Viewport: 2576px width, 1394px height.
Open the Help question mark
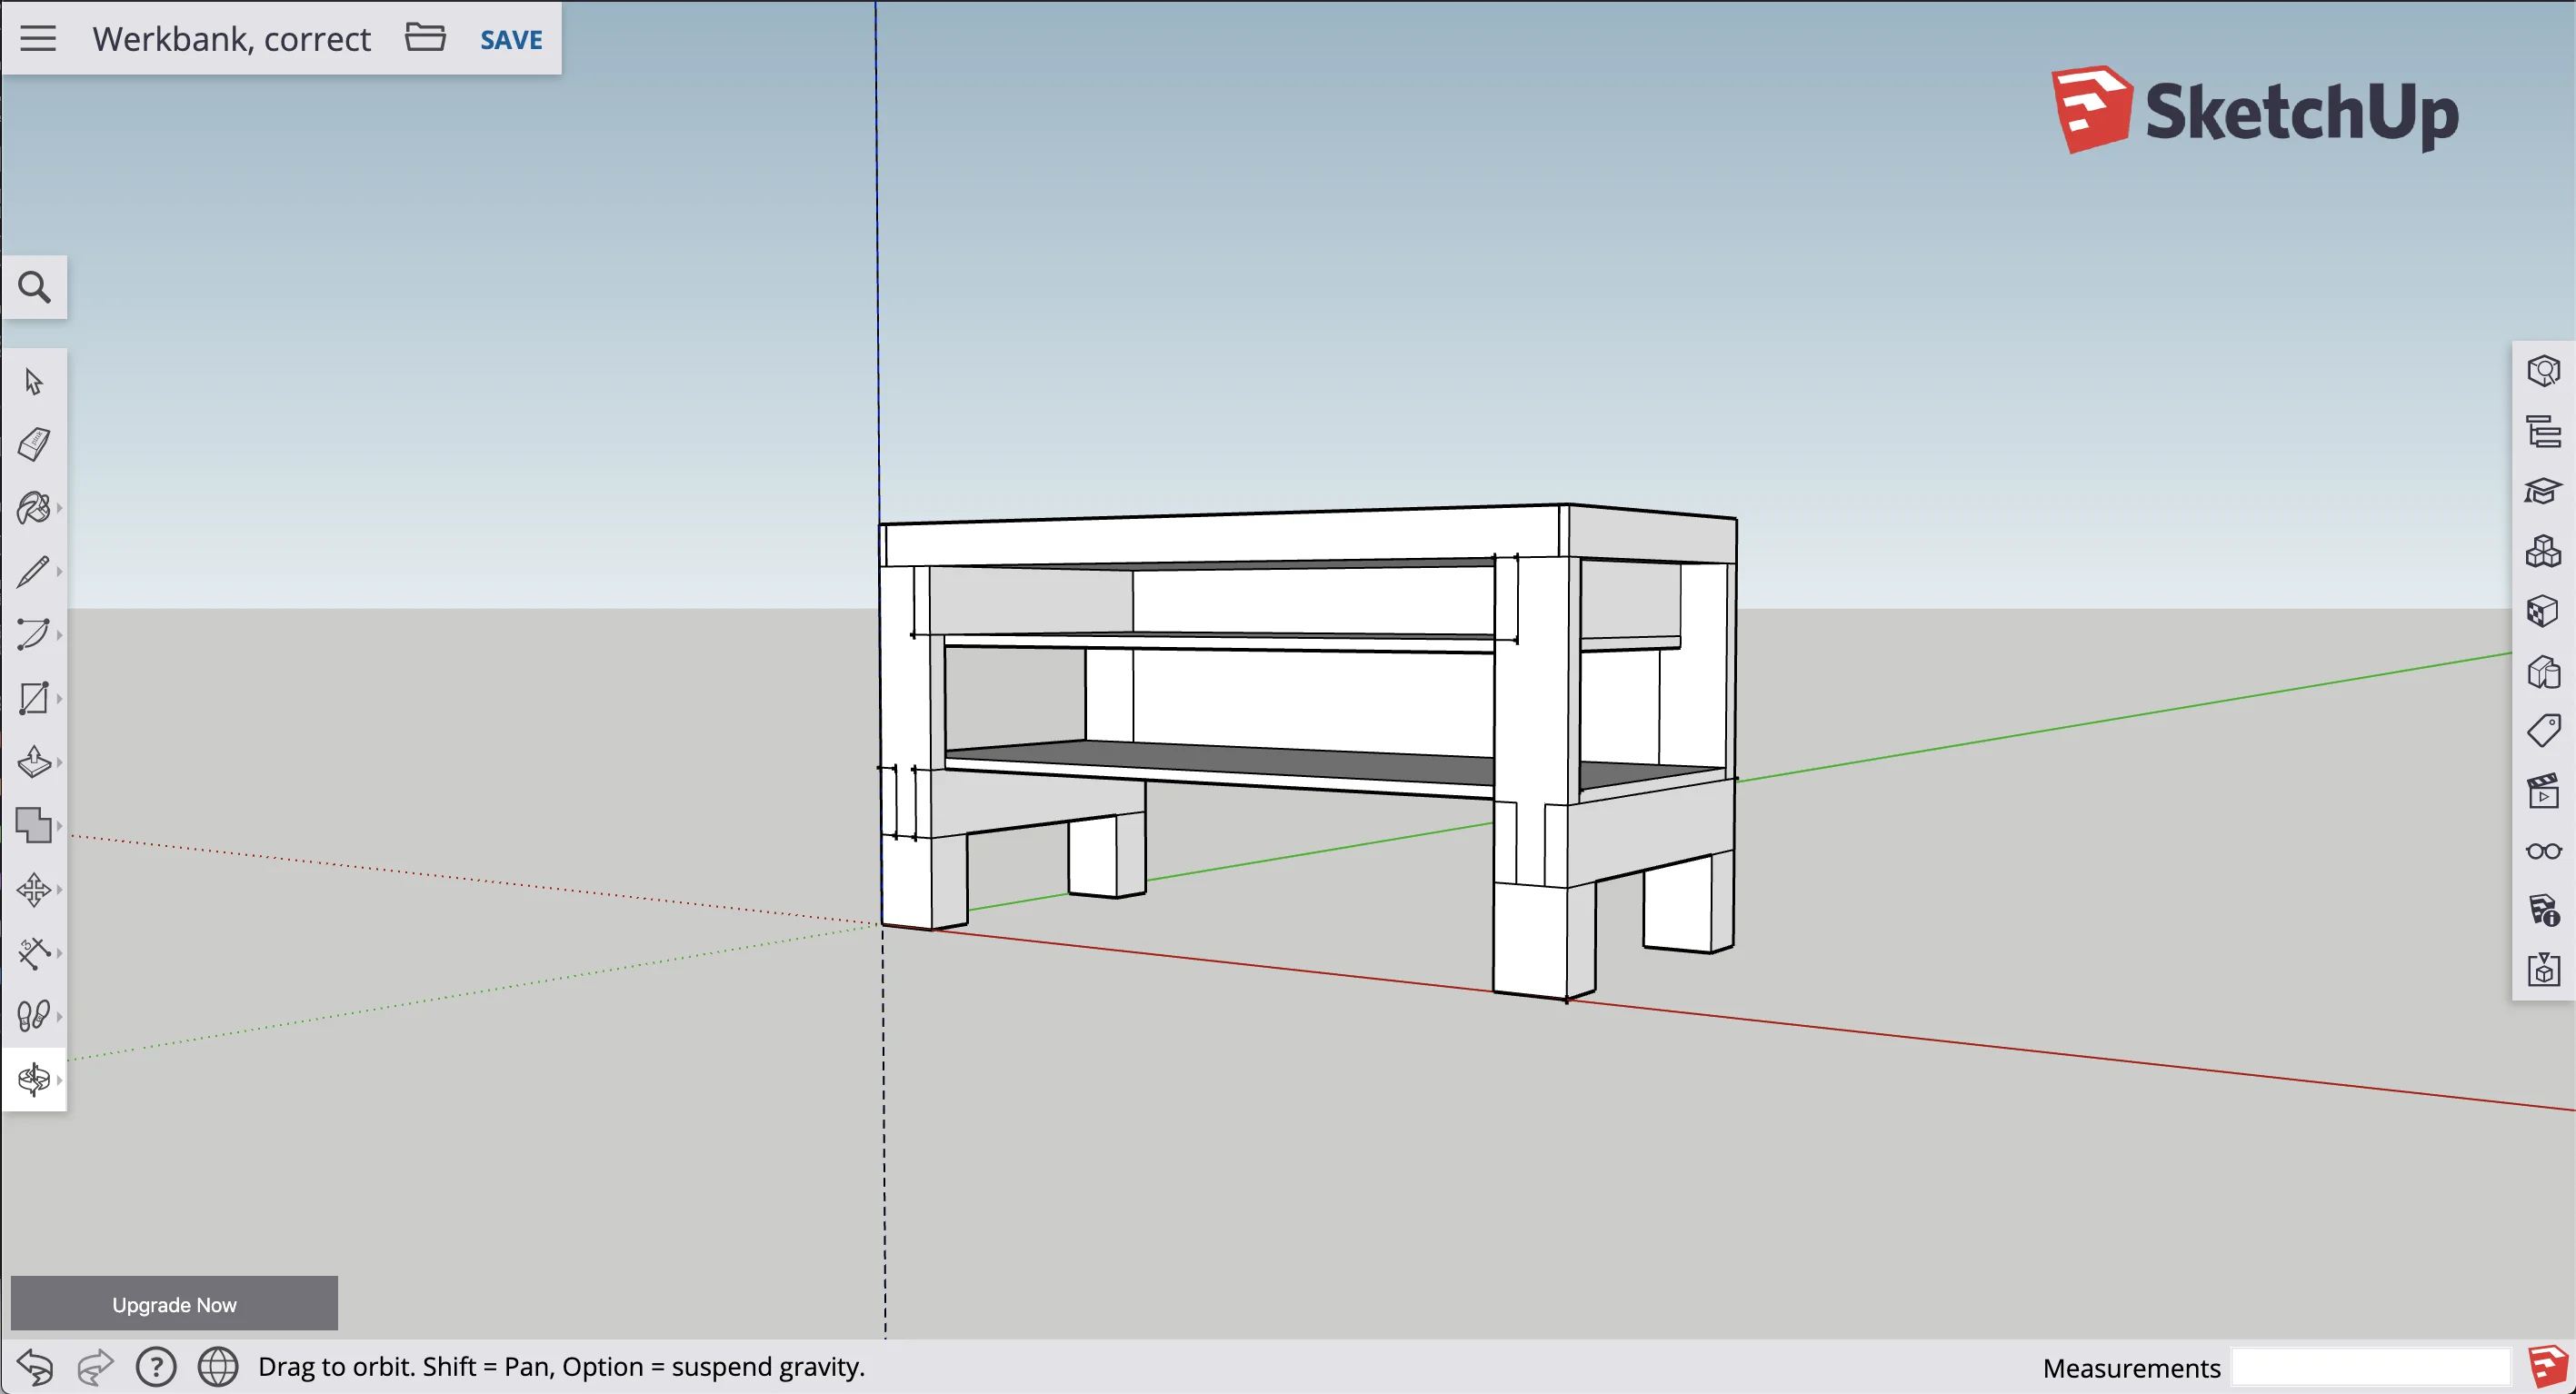click(x=156, y=1366)
